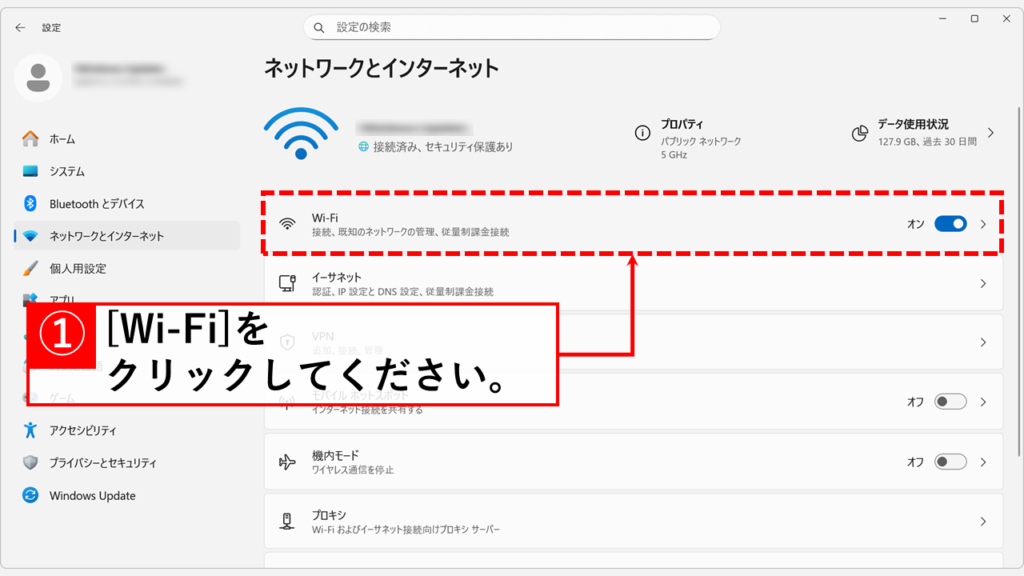Open the Wi-Fi settings row
The width and height of the screenshot is (1024, 576).
click(600, 224)
